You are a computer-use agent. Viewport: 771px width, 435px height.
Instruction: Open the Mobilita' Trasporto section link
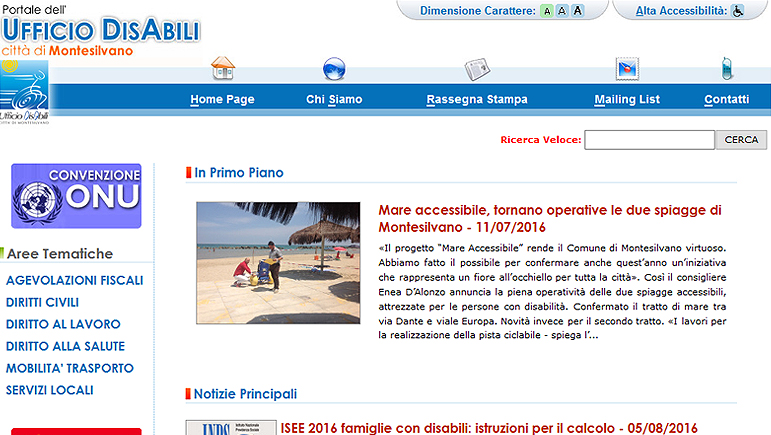(x=70, y=368)
